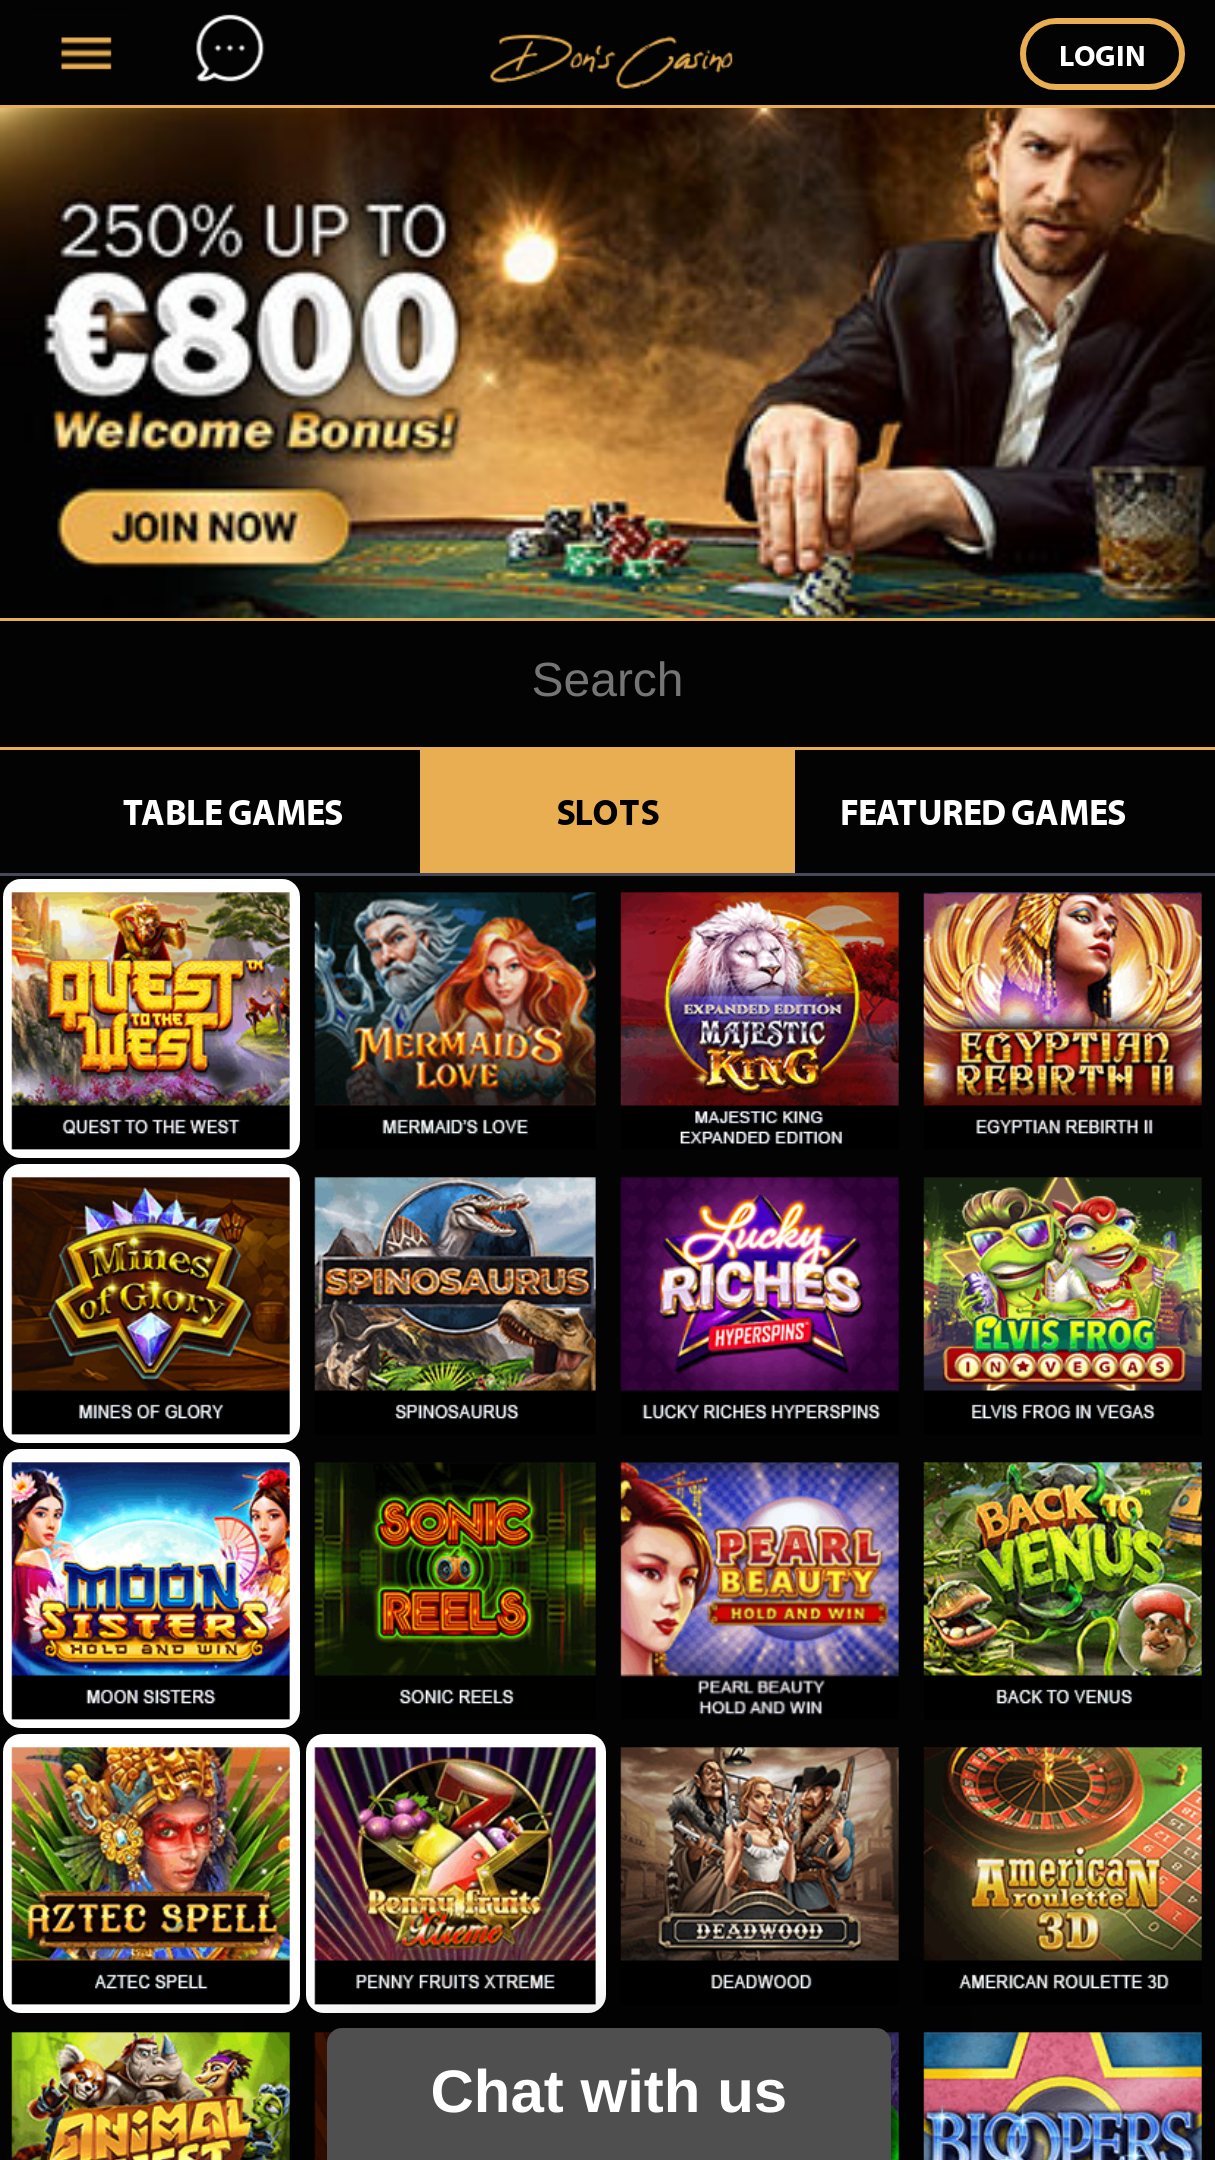Select the Sonic Reels game

(455, 1589)
